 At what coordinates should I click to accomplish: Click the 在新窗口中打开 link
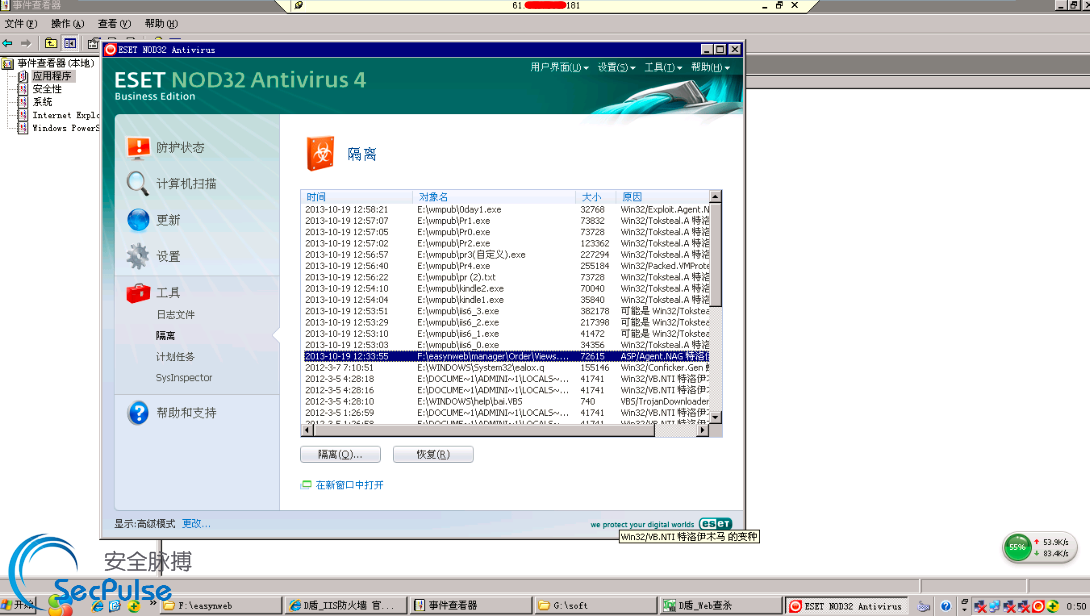tap(349, 485)
